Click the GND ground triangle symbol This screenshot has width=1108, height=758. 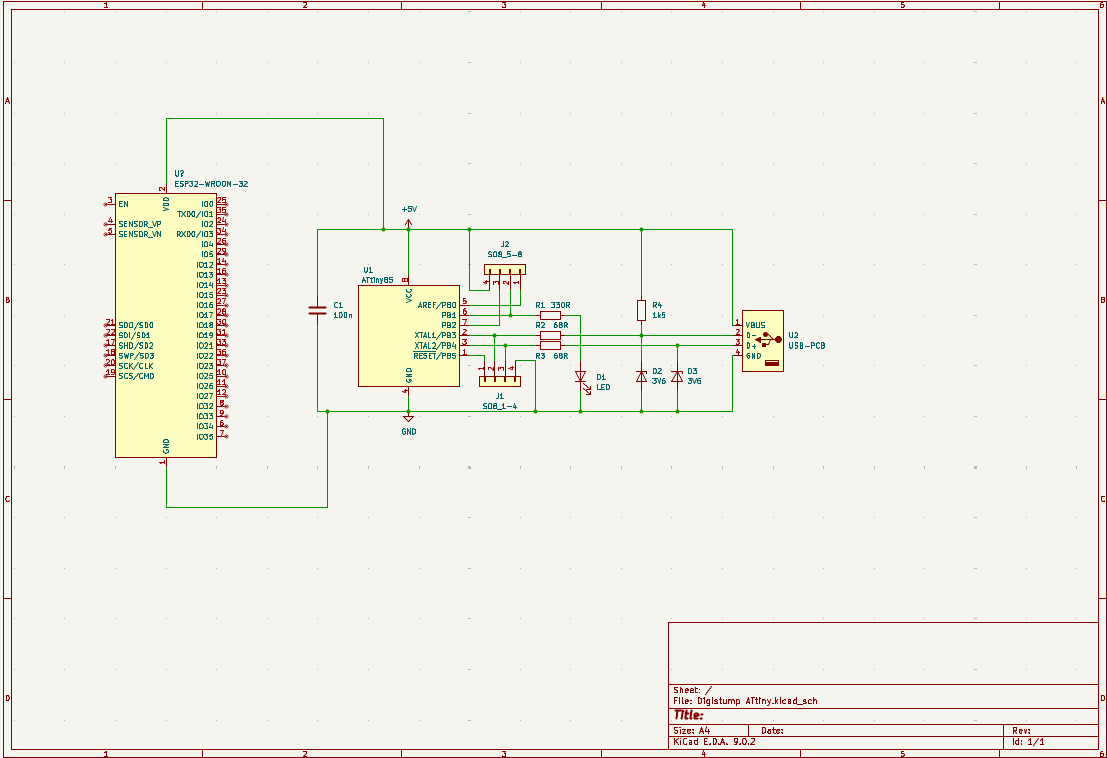[408, 419]
